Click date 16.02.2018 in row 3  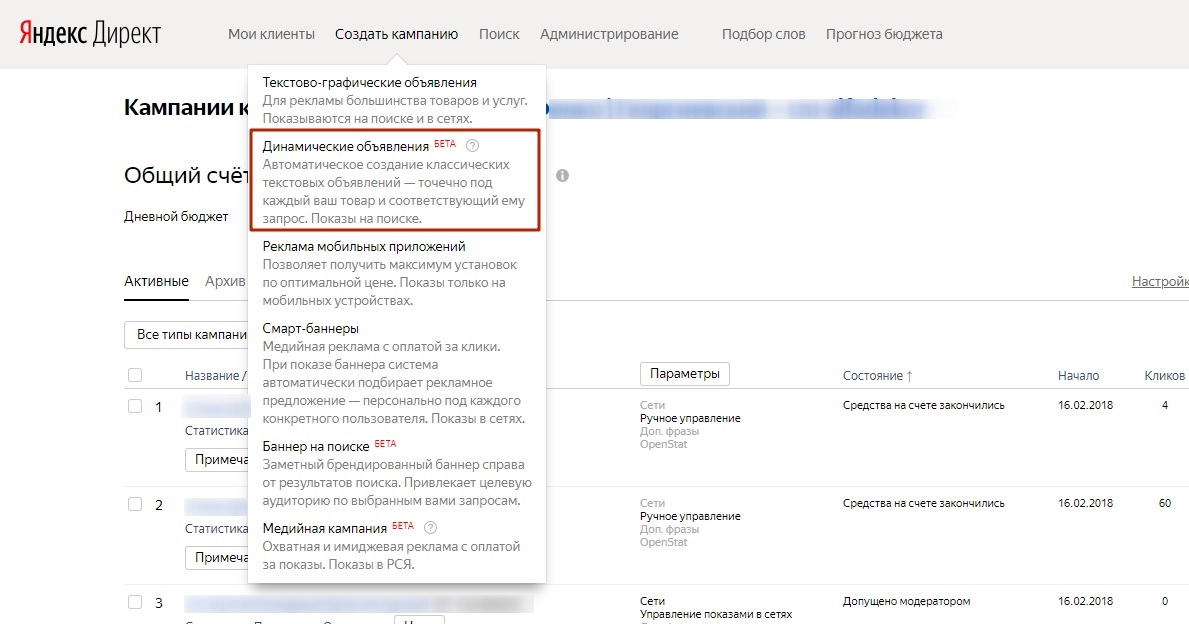tap(1085, 601)
